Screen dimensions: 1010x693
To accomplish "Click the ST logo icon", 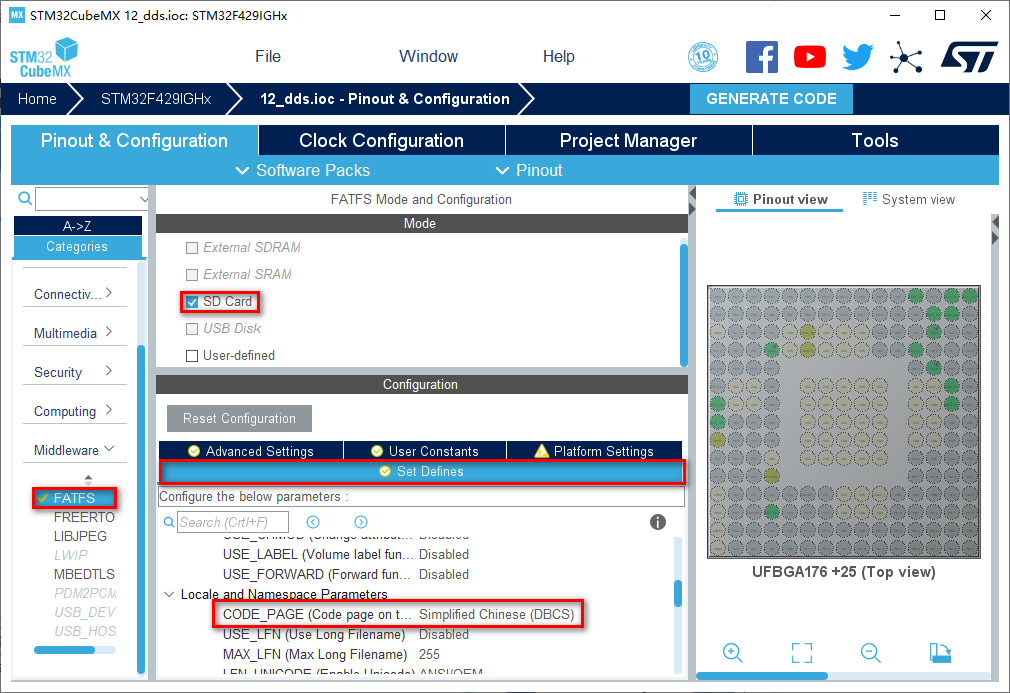I will tap(969, 57).
